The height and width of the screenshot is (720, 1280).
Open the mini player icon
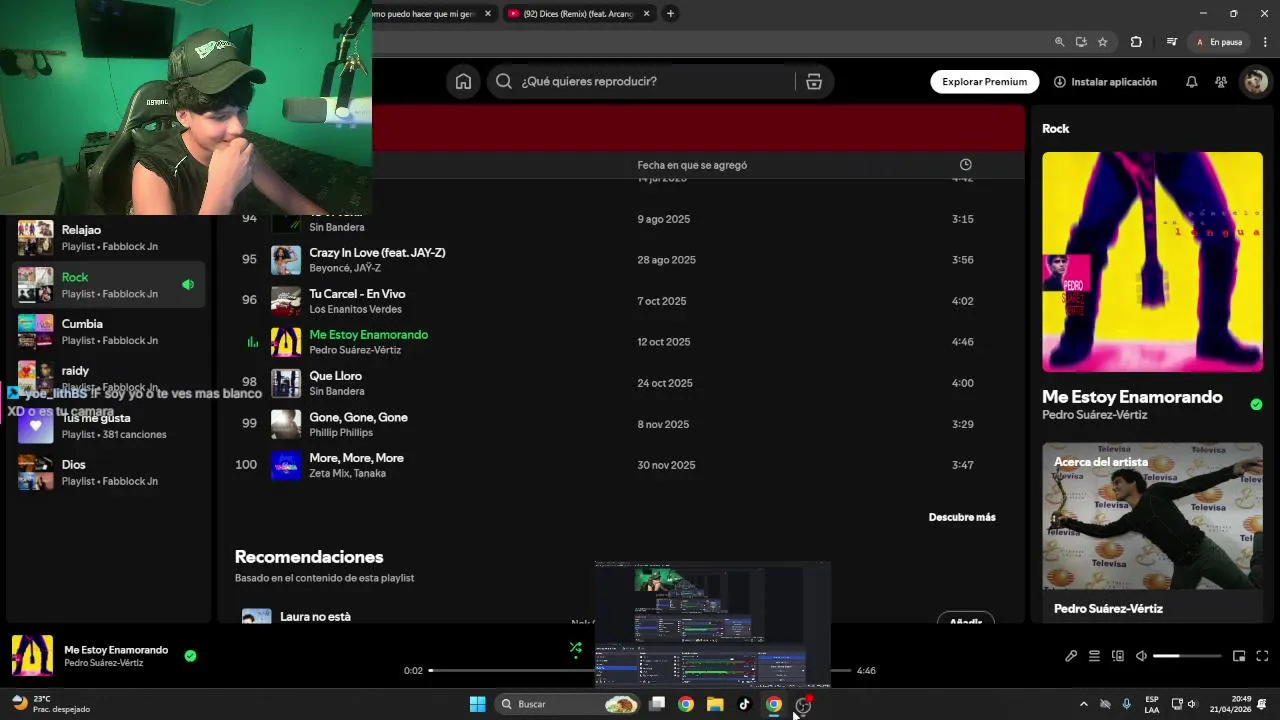1239,656
